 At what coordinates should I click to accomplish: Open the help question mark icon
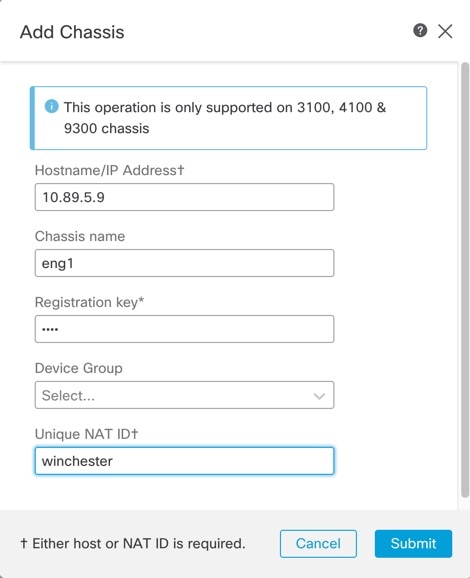coord(420,31)
